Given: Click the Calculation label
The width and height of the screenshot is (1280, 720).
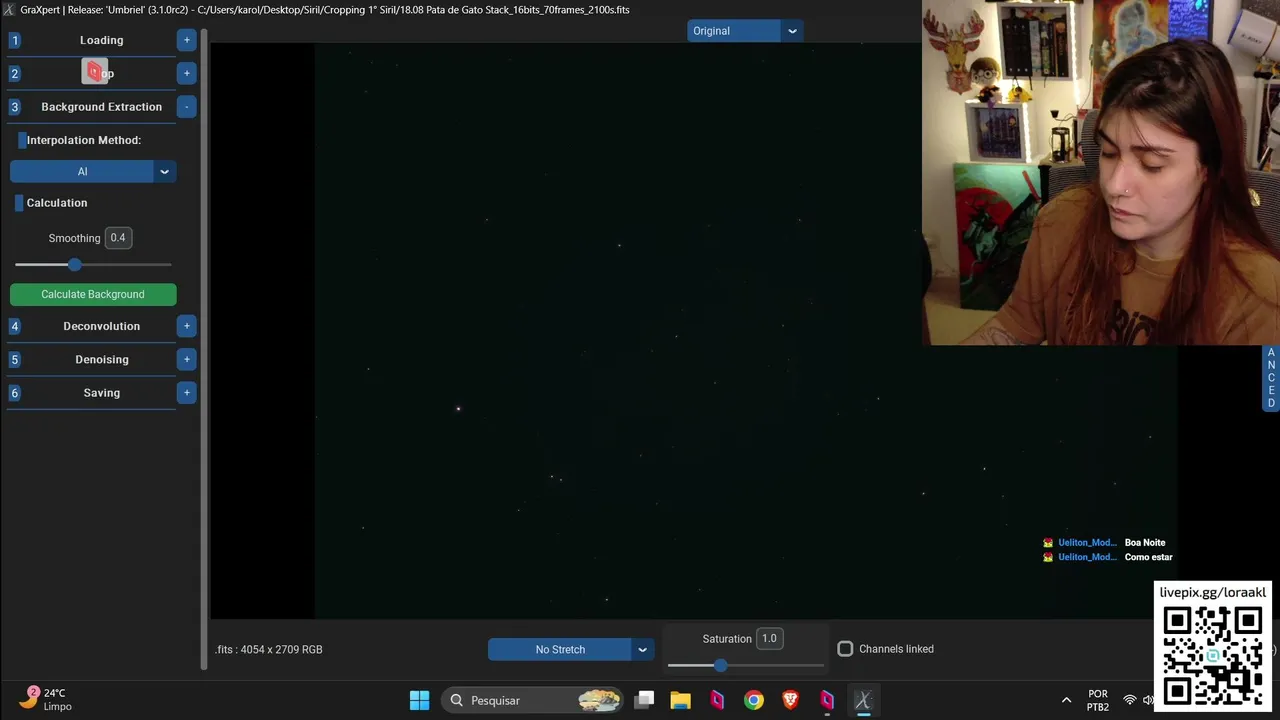Looking at the screenshot, I should pyautogui.click(x=57, y=203).
